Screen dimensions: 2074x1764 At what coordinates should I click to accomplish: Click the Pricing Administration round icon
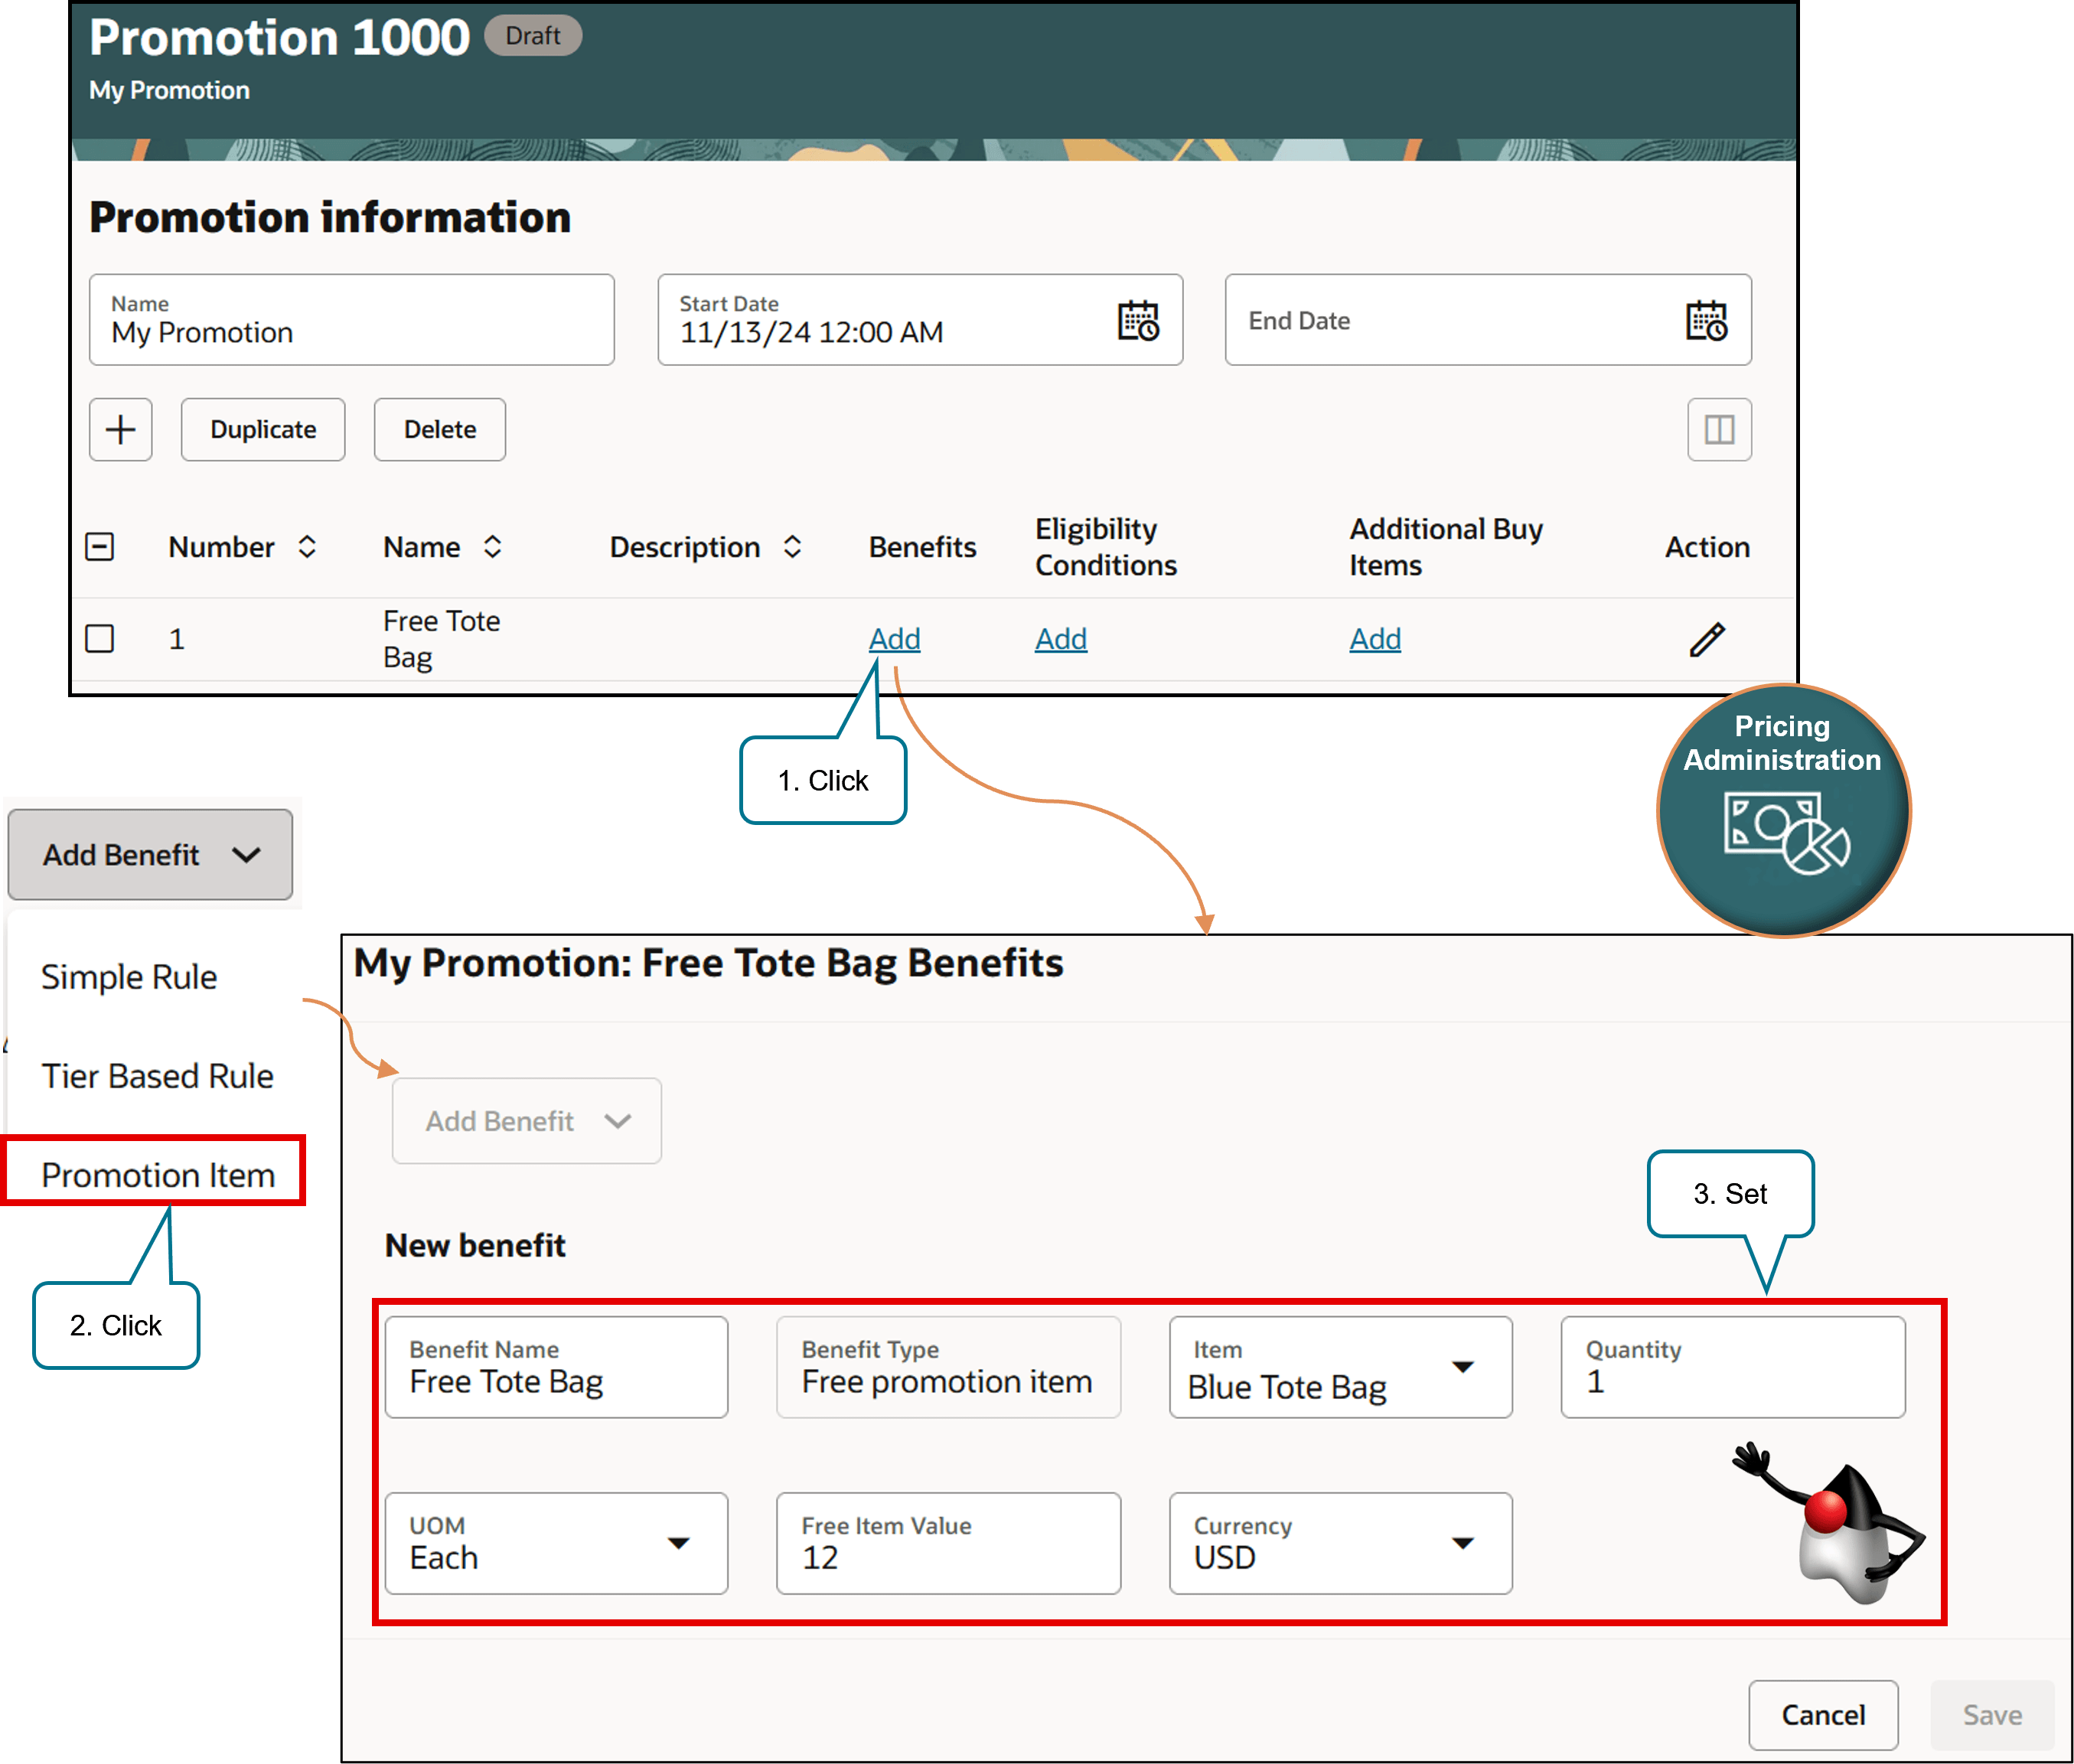coord(1783,811)
